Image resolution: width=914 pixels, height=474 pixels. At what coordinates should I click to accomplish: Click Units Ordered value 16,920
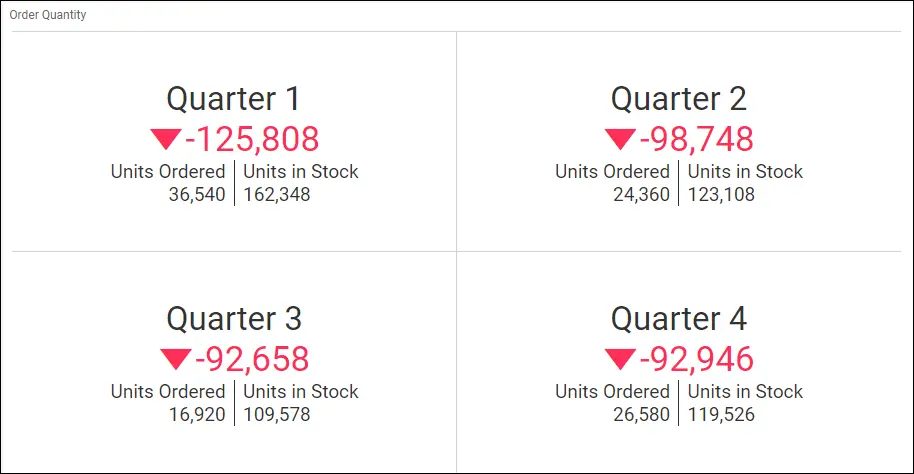[197, 414]
